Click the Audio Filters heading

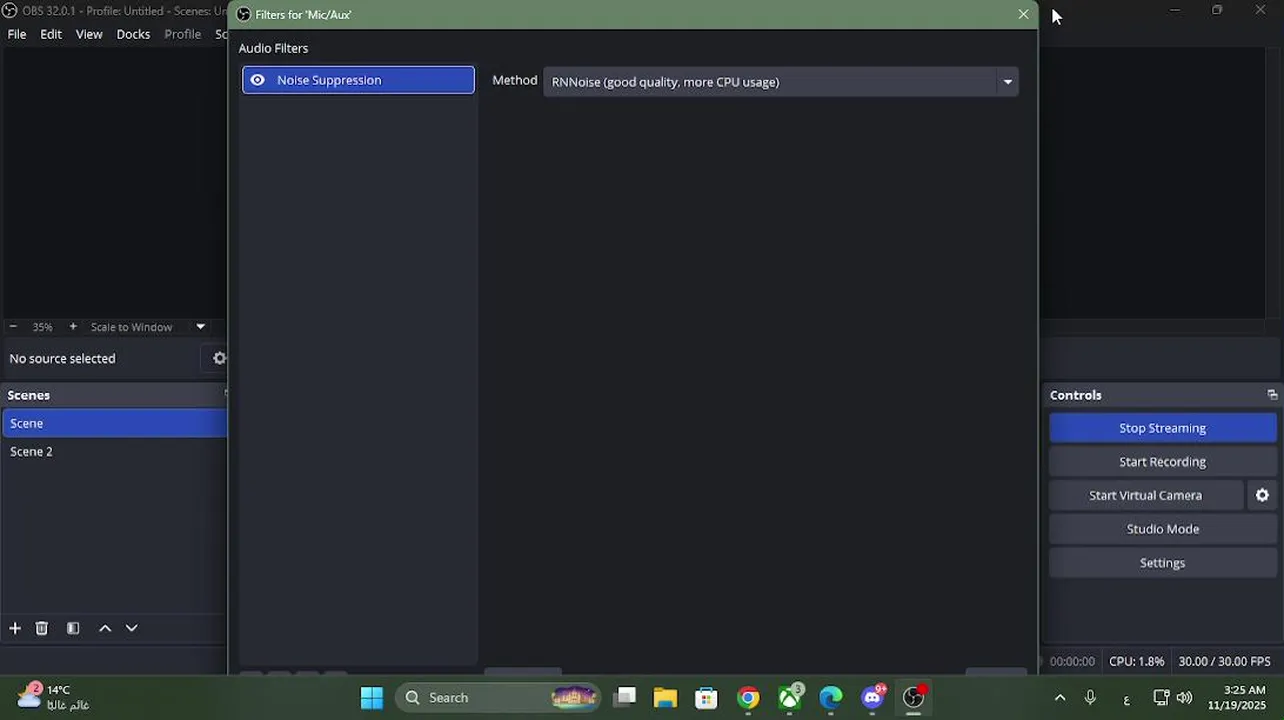[273, 48]
